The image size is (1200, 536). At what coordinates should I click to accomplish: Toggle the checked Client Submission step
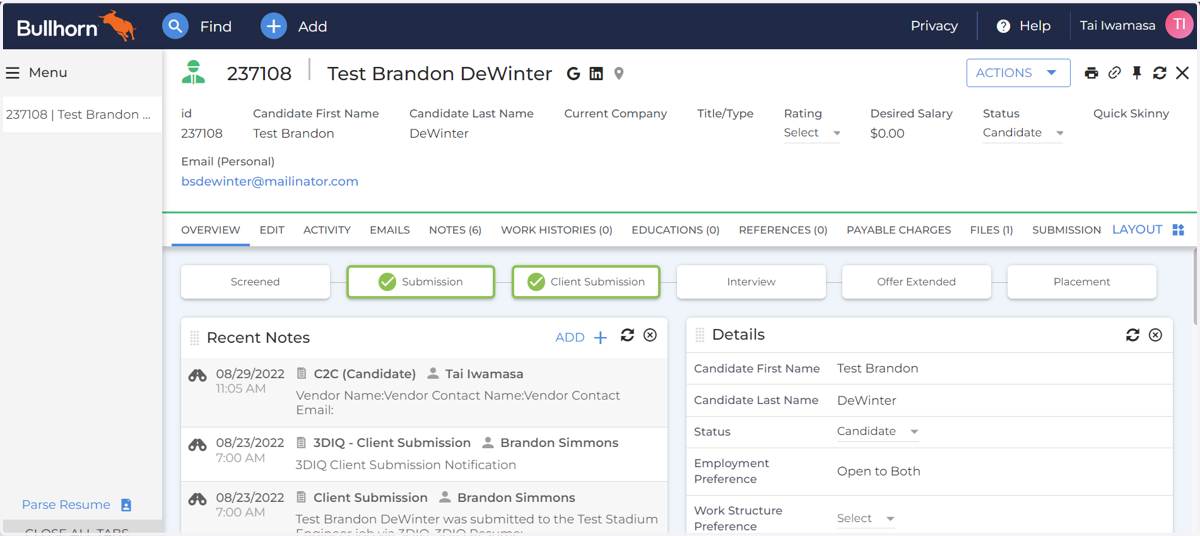pos(586,282)
